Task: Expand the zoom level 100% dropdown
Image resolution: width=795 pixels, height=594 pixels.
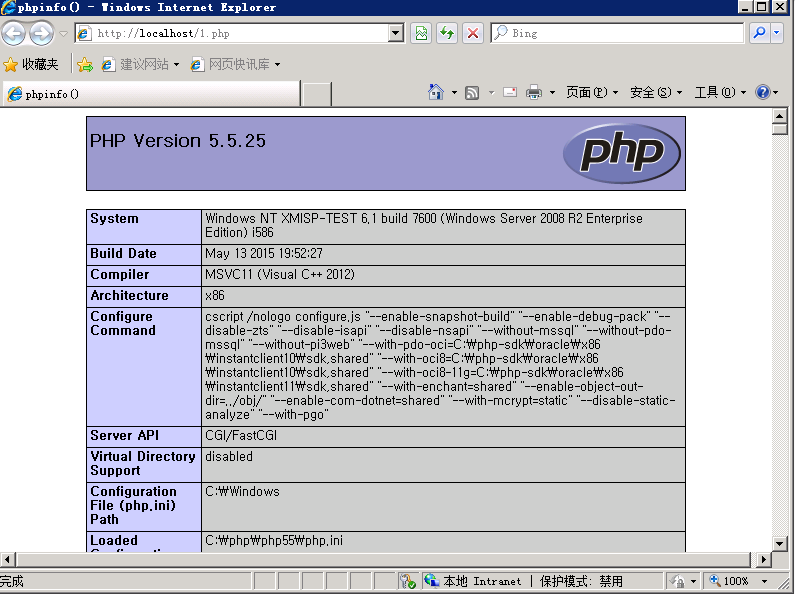Action: (x=765, y=581)
